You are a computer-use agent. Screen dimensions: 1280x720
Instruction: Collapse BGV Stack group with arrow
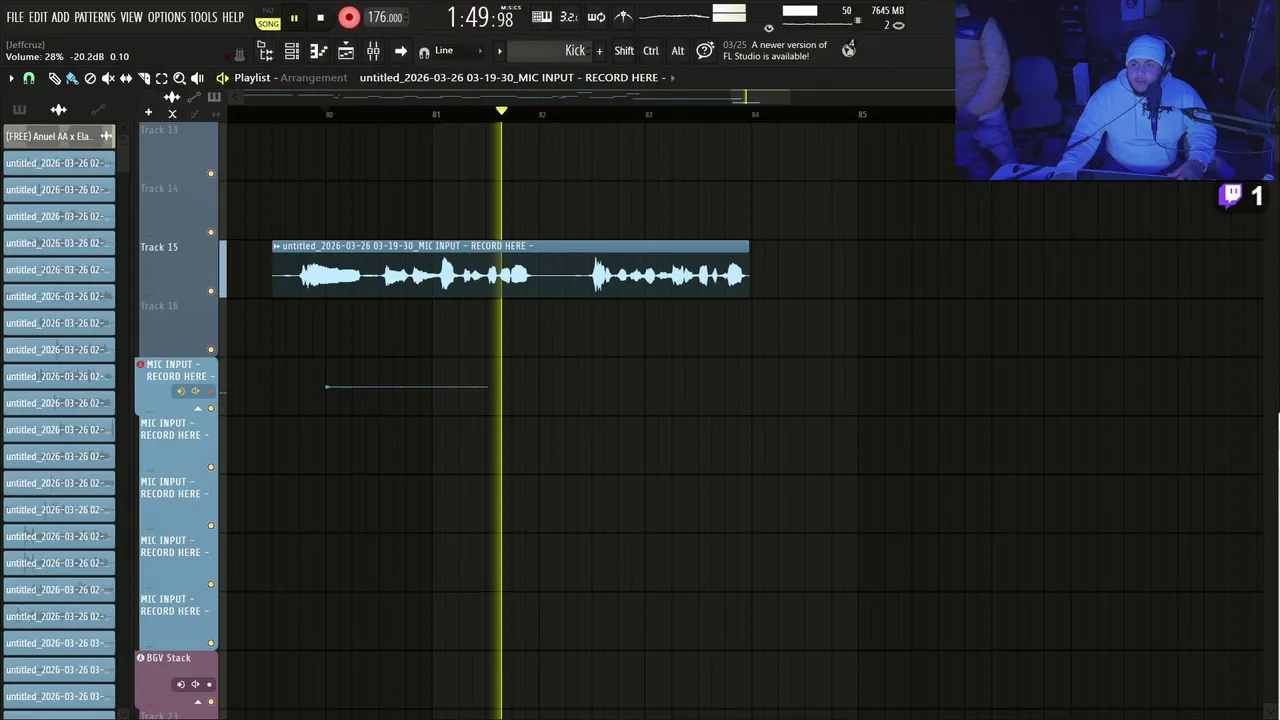point(198,701)
